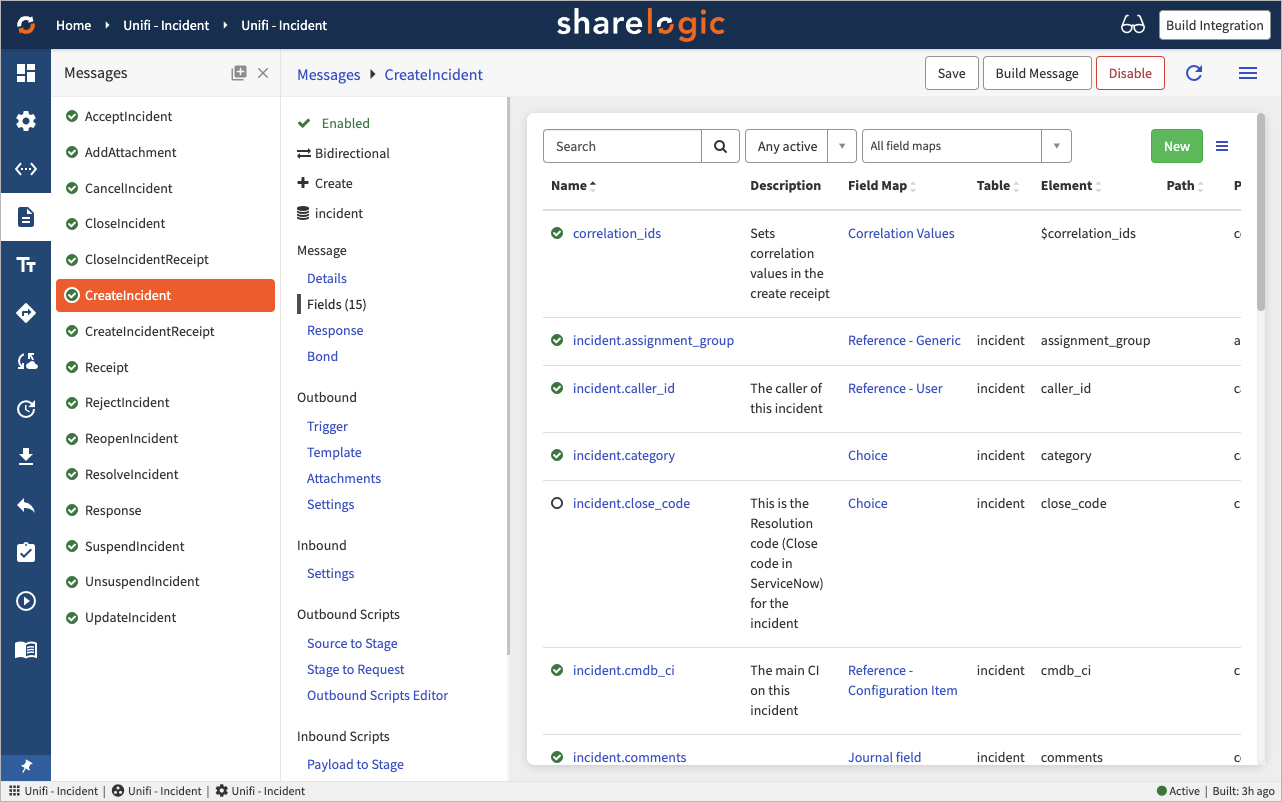Click the glasses icon in top bar
Viewport: 1282px width, 802px height.
coord(1132,25)
